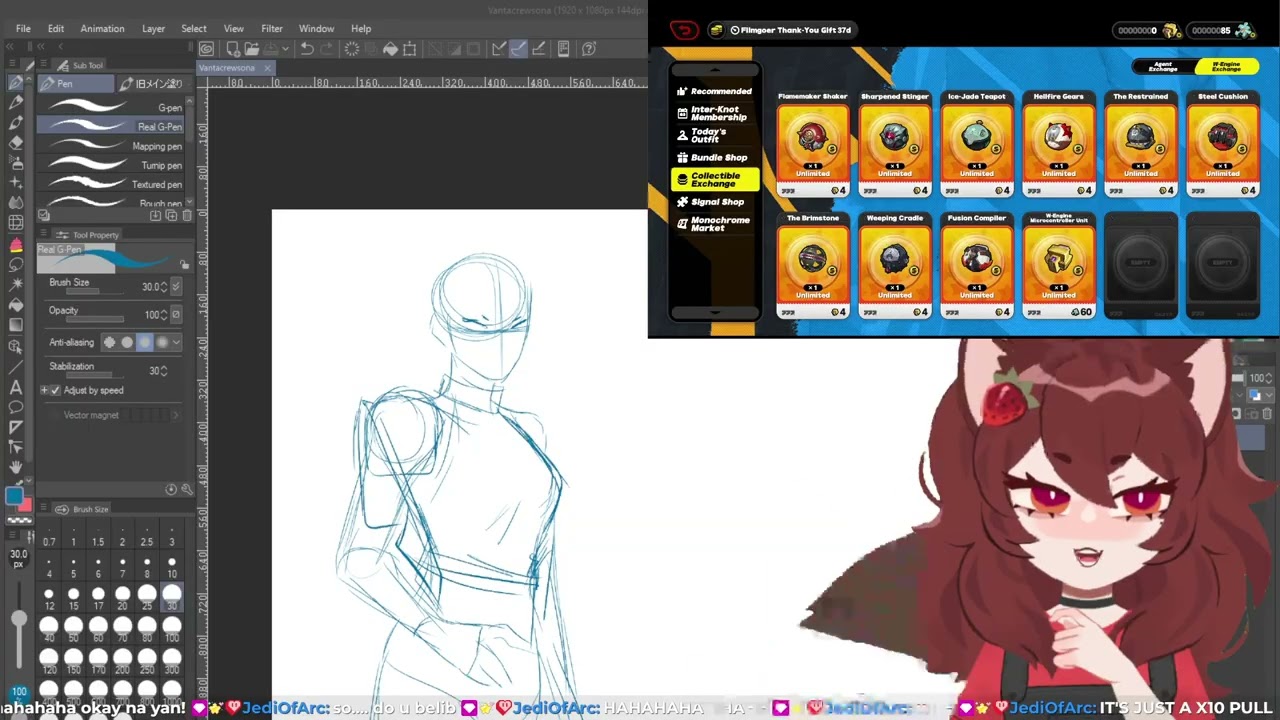Select the Balloon tool in the tool palette

(16, 407)
